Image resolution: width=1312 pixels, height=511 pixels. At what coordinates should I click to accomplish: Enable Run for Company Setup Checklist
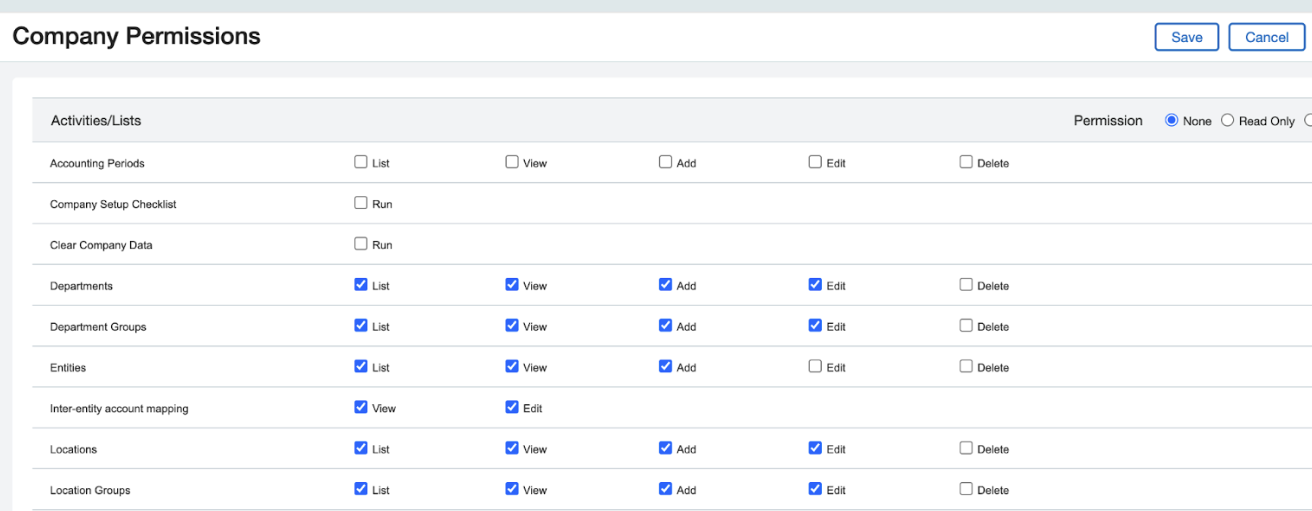(361, 203)
